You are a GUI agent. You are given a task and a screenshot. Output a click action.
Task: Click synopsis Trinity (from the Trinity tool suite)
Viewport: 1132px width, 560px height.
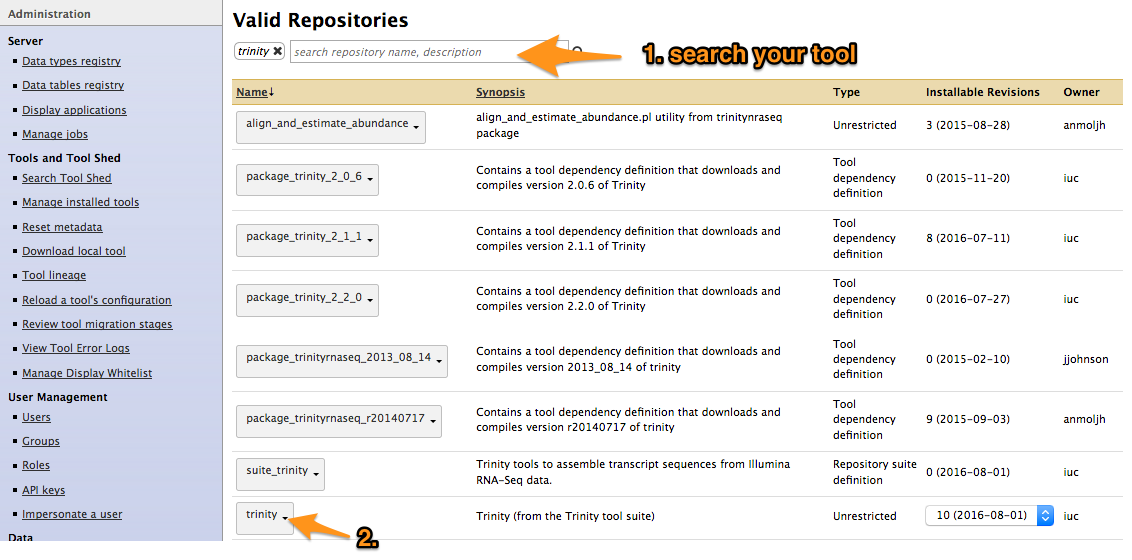[565, 516]
